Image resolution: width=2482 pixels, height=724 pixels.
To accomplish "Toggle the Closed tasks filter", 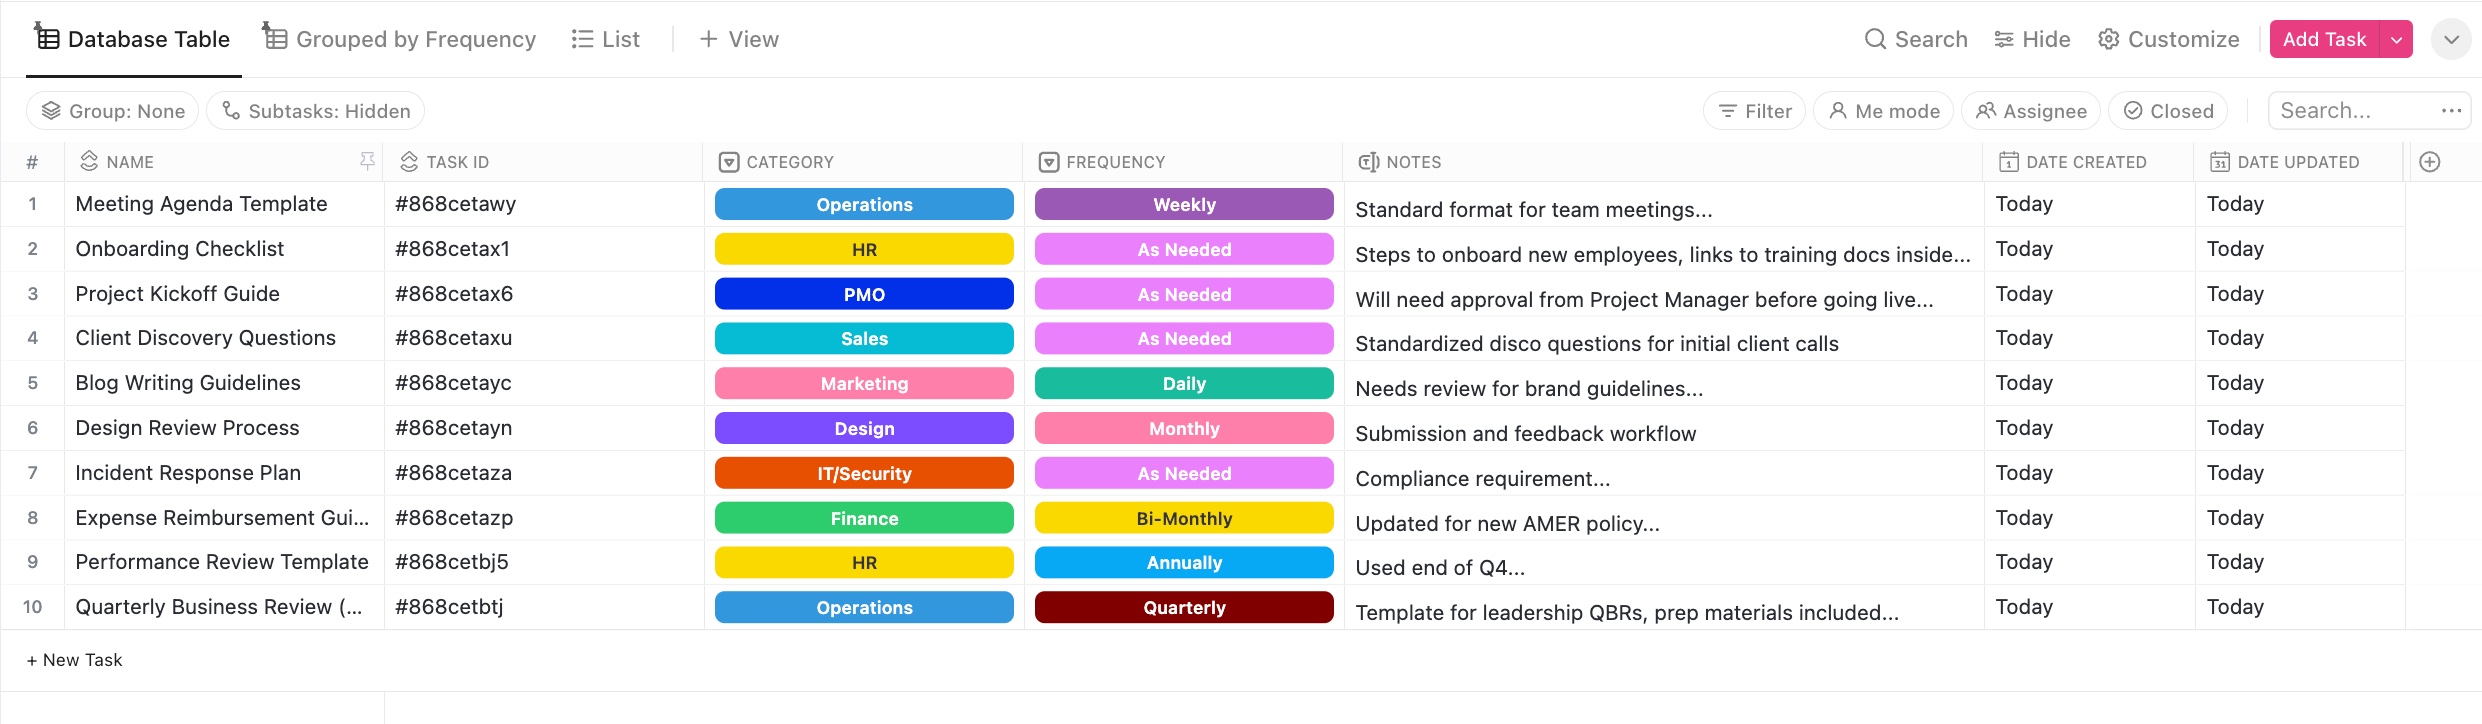I will coord(2167,110).
